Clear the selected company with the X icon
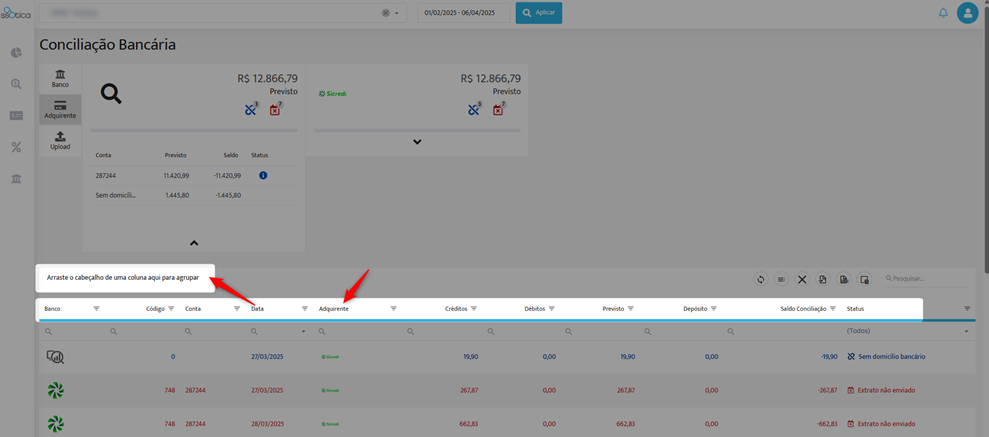Viewport: 989px width, 437px height. coord(385,13)
